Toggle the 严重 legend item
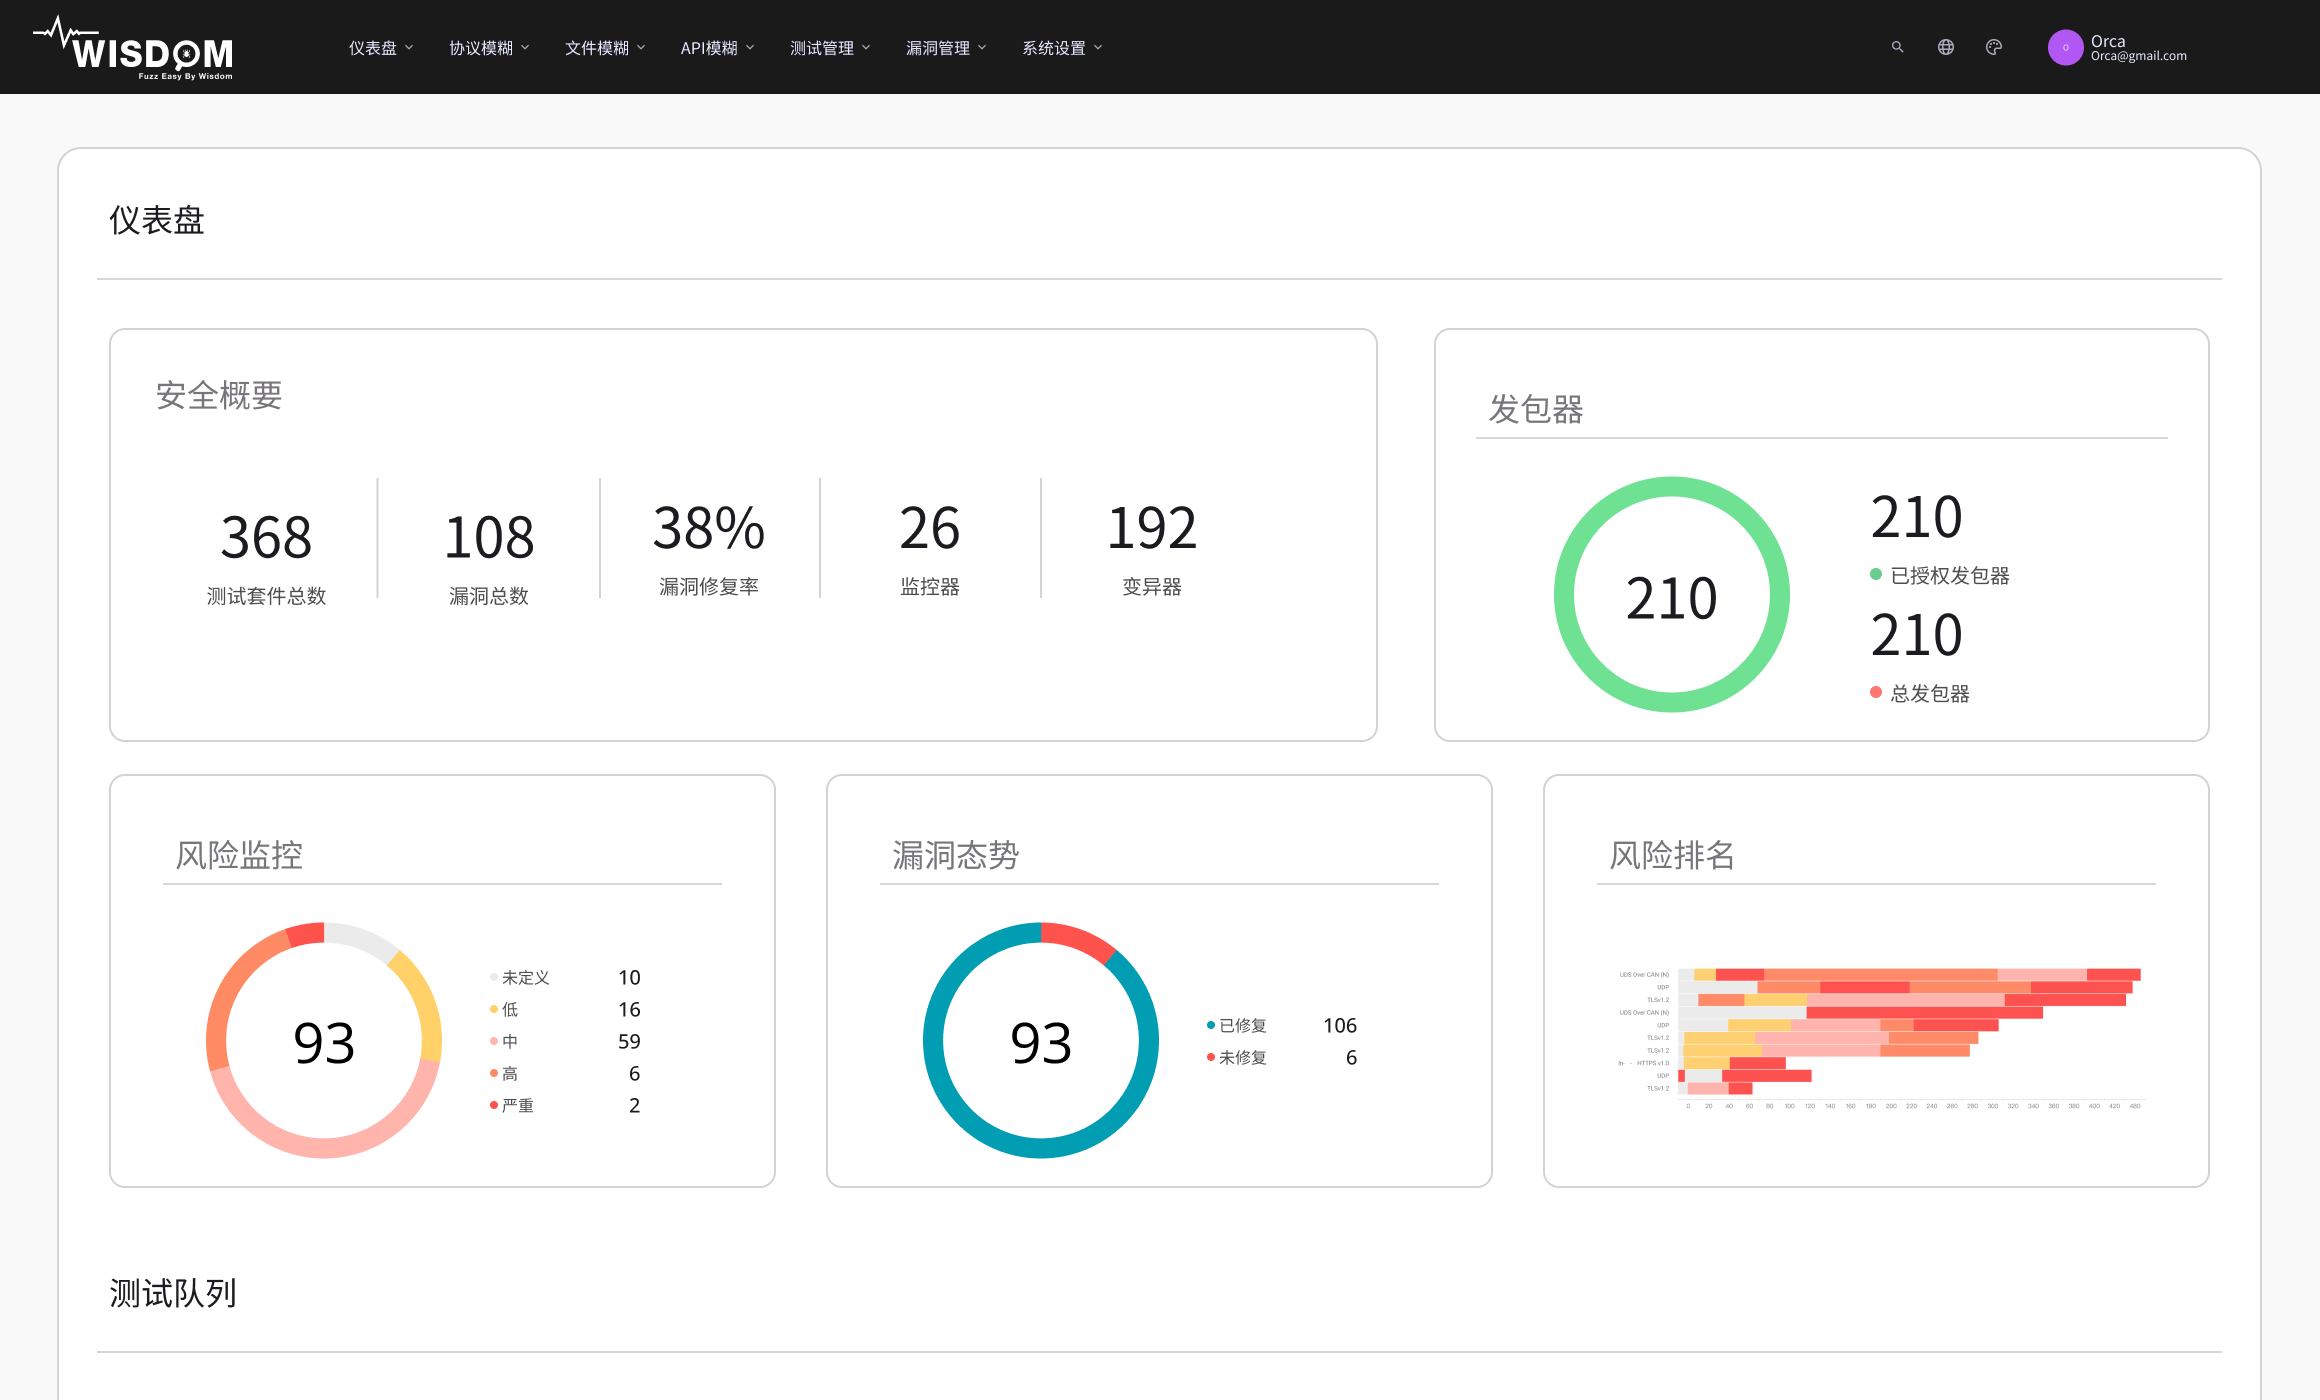The width and height of the screenshot is (2320, 1400). (x=517, y=1105)
